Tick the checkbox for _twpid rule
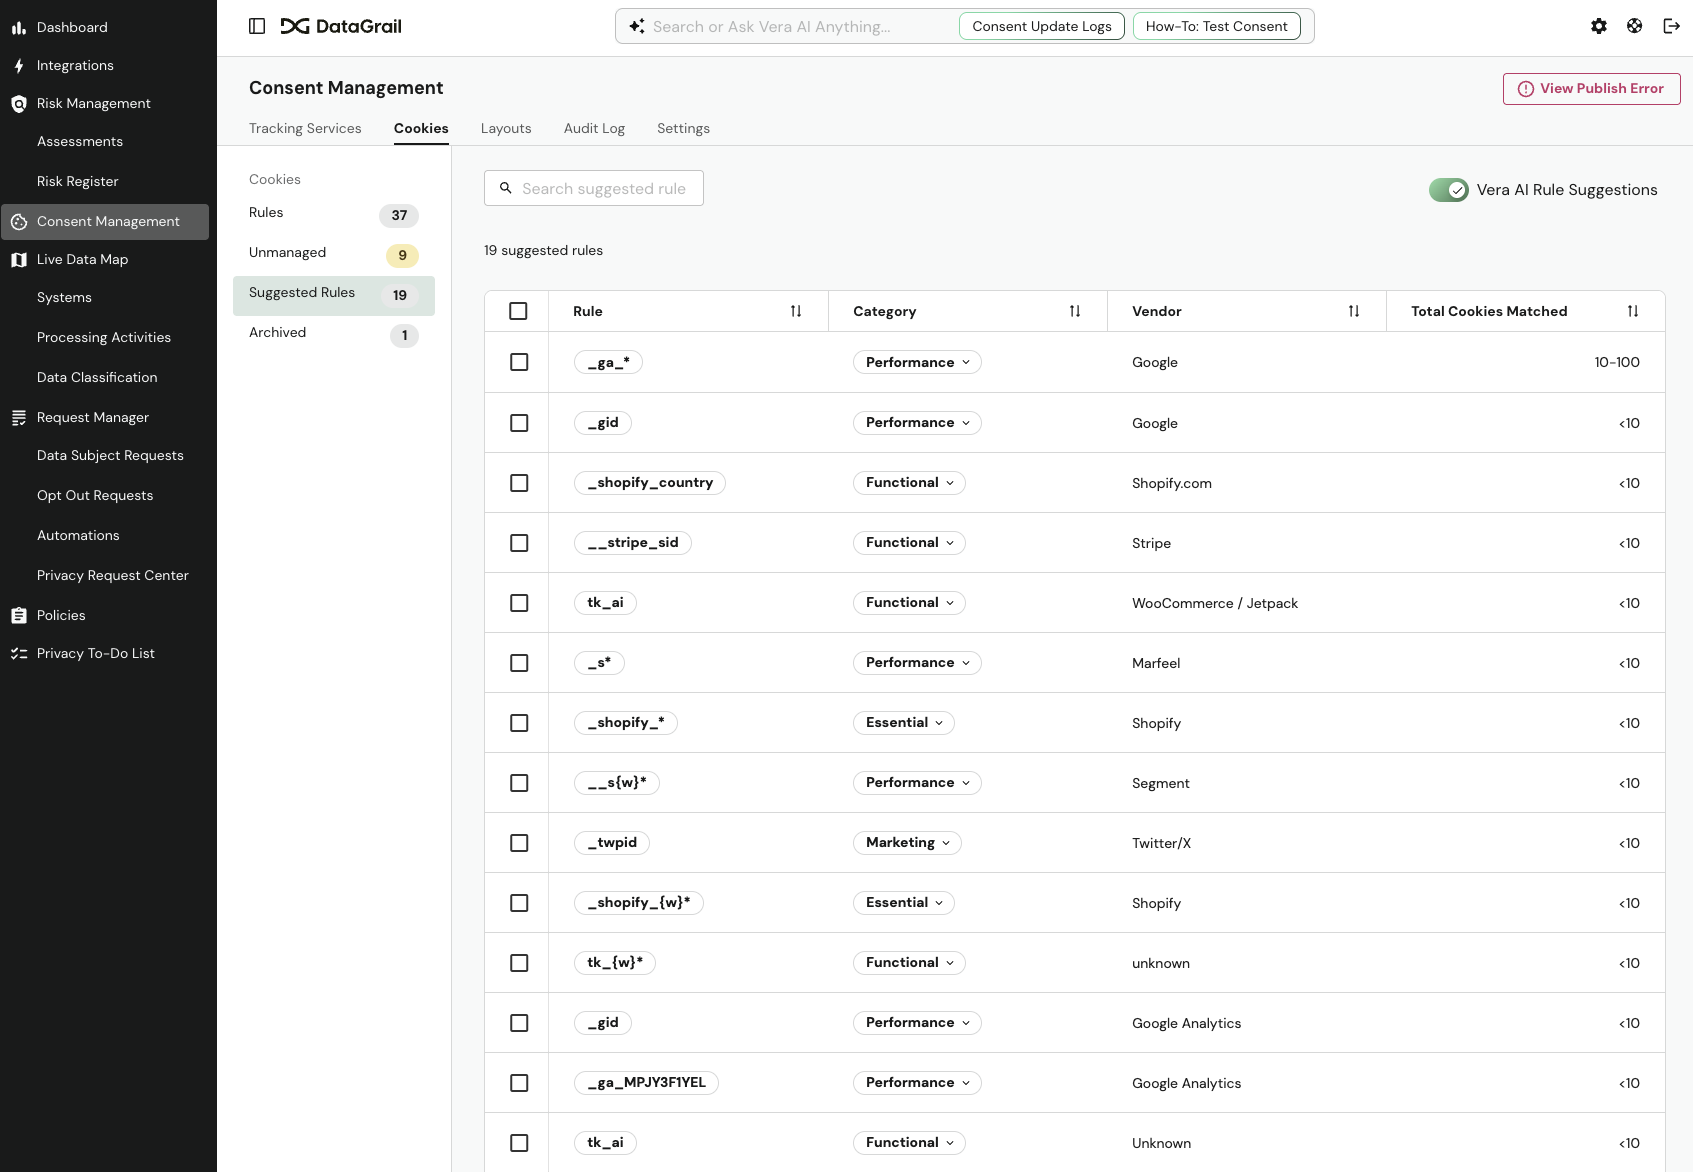Viewport: 1693px width, 1172px height. coord(518,843)
